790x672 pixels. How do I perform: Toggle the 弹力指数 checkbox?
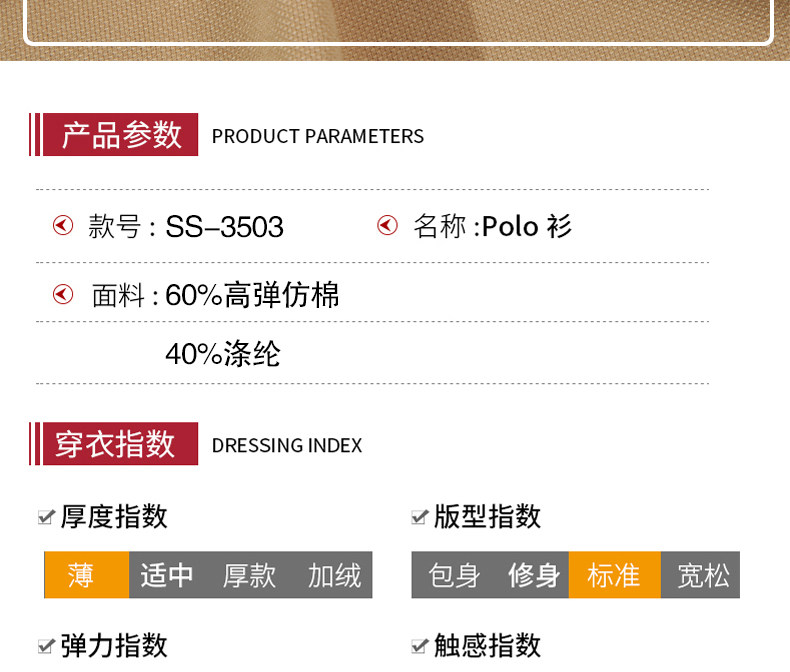[x=45, y=645]
